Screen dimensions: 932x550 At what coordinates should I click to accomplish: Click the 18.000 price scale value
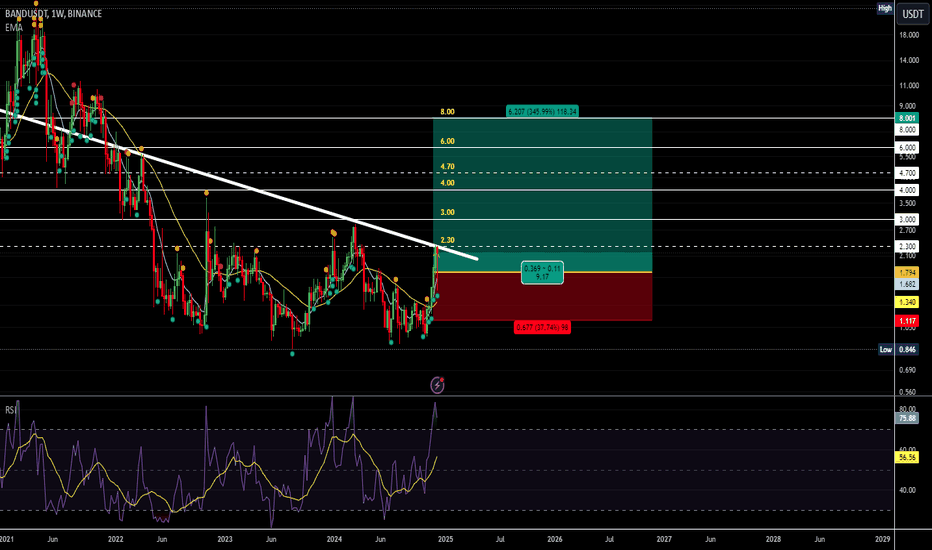[x=909, y=35]
